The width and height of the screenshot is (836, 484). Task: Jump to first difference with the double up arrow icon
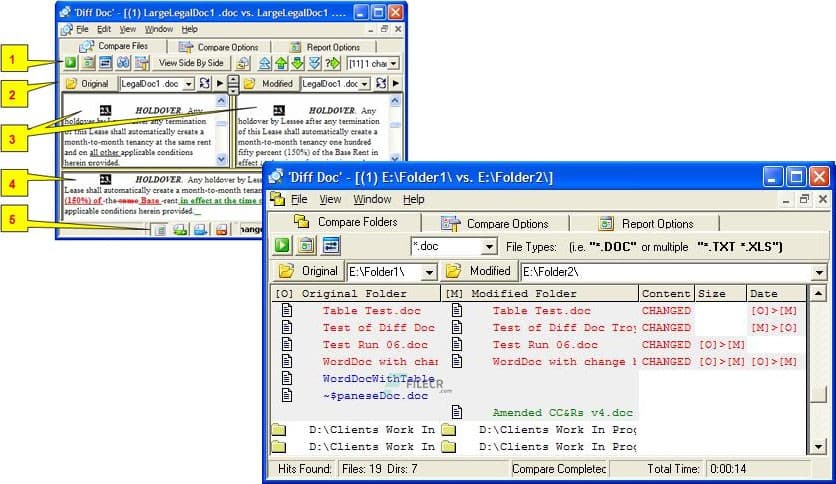pyautogui.click(x=264, y=63)
